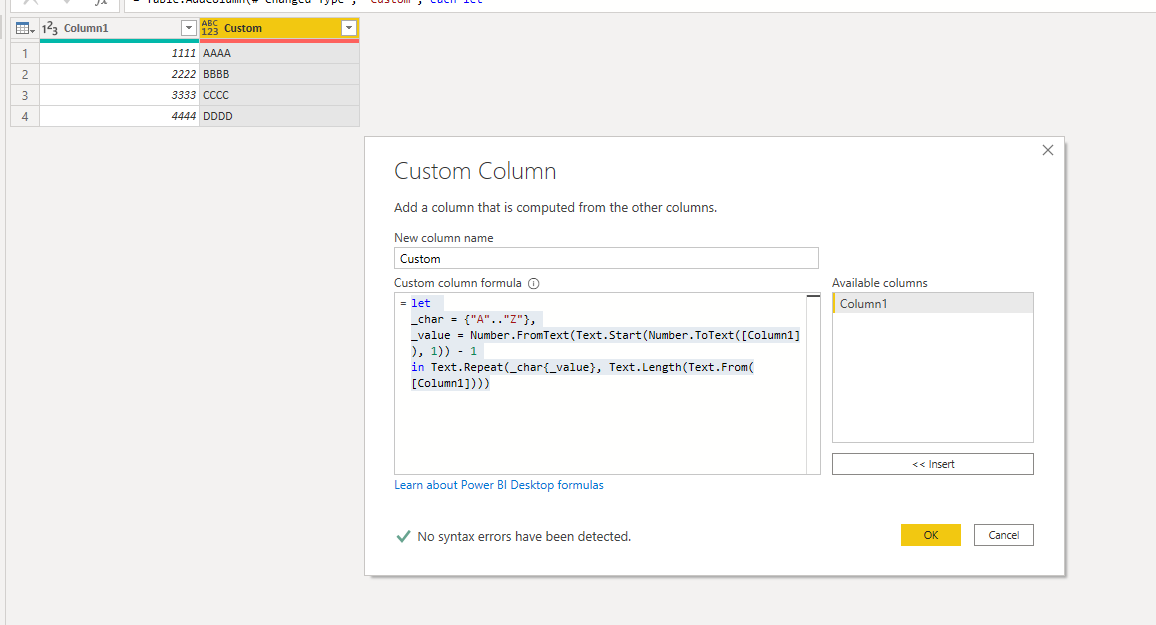Click cell containing DDDD
The image size is (1156, 625).
point(279,116)
